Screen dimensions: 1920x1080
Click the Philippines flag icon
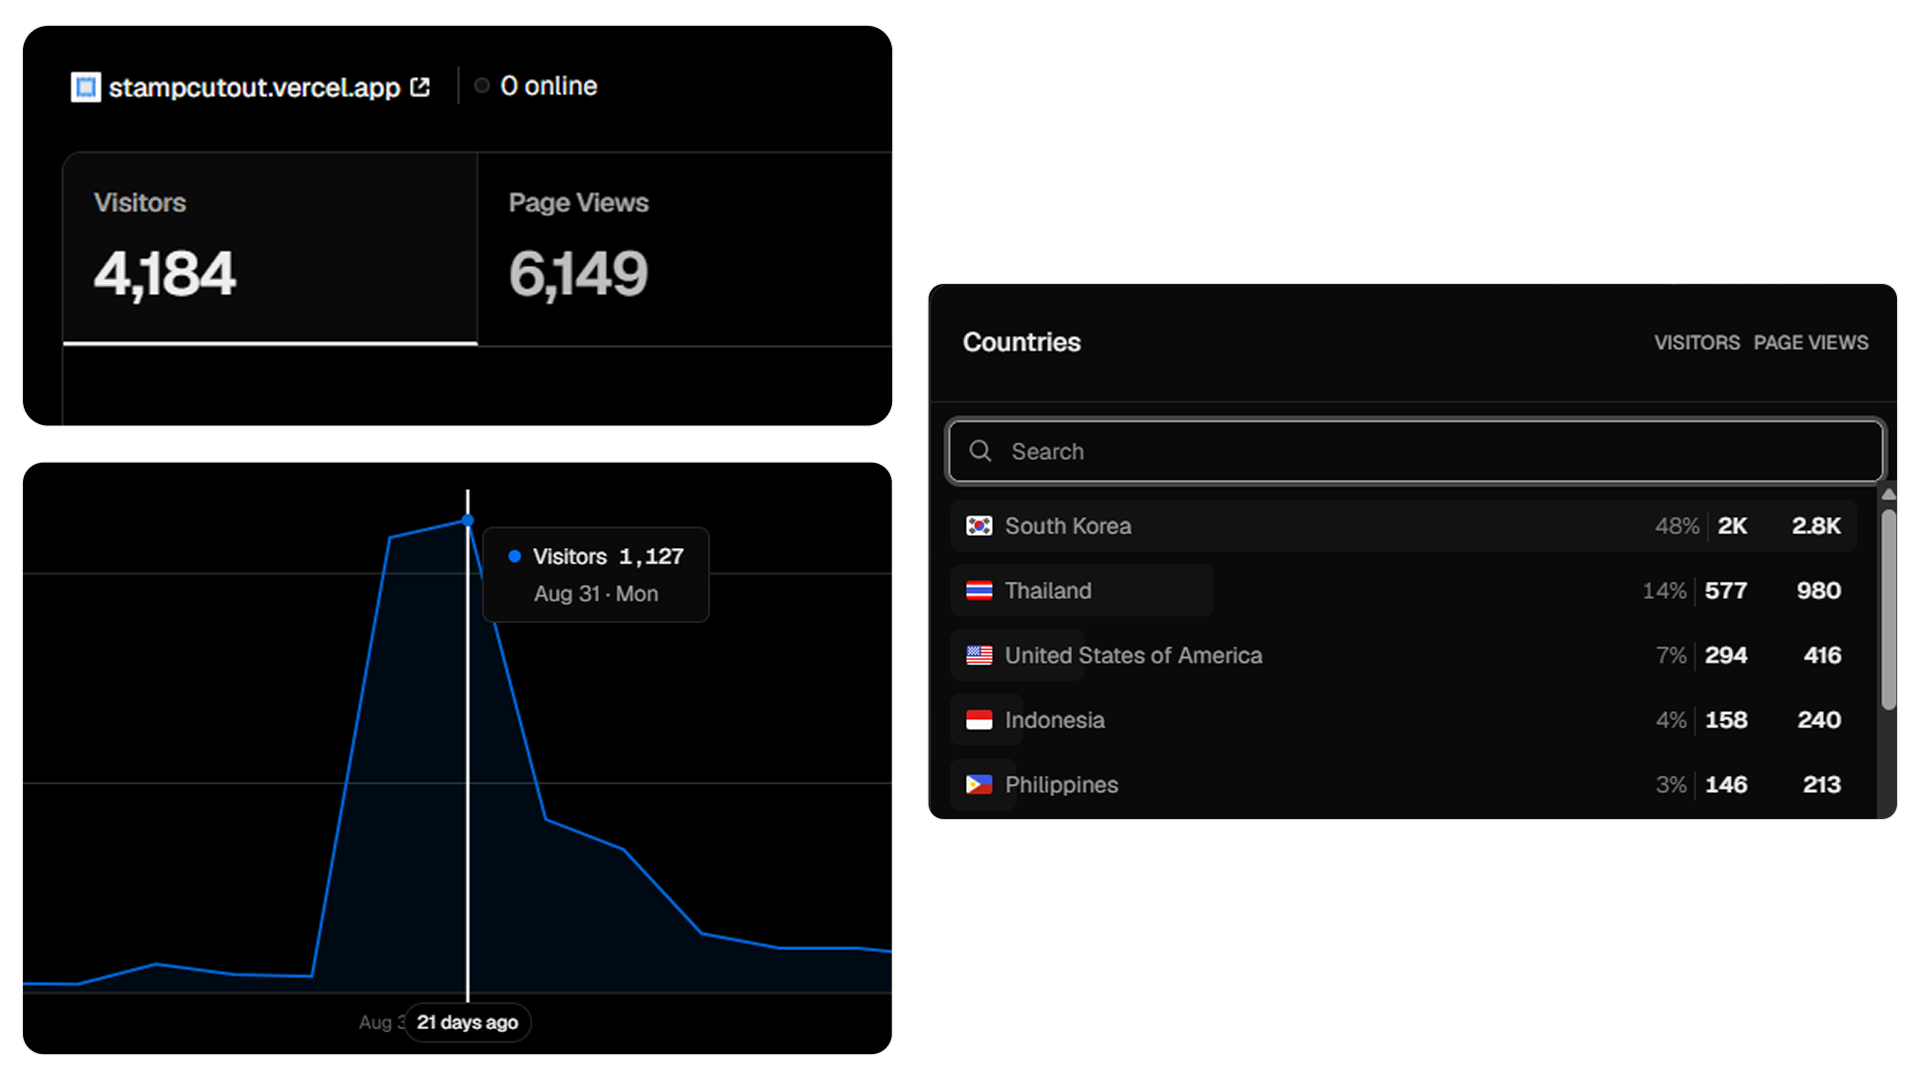(x=979, y=785)
